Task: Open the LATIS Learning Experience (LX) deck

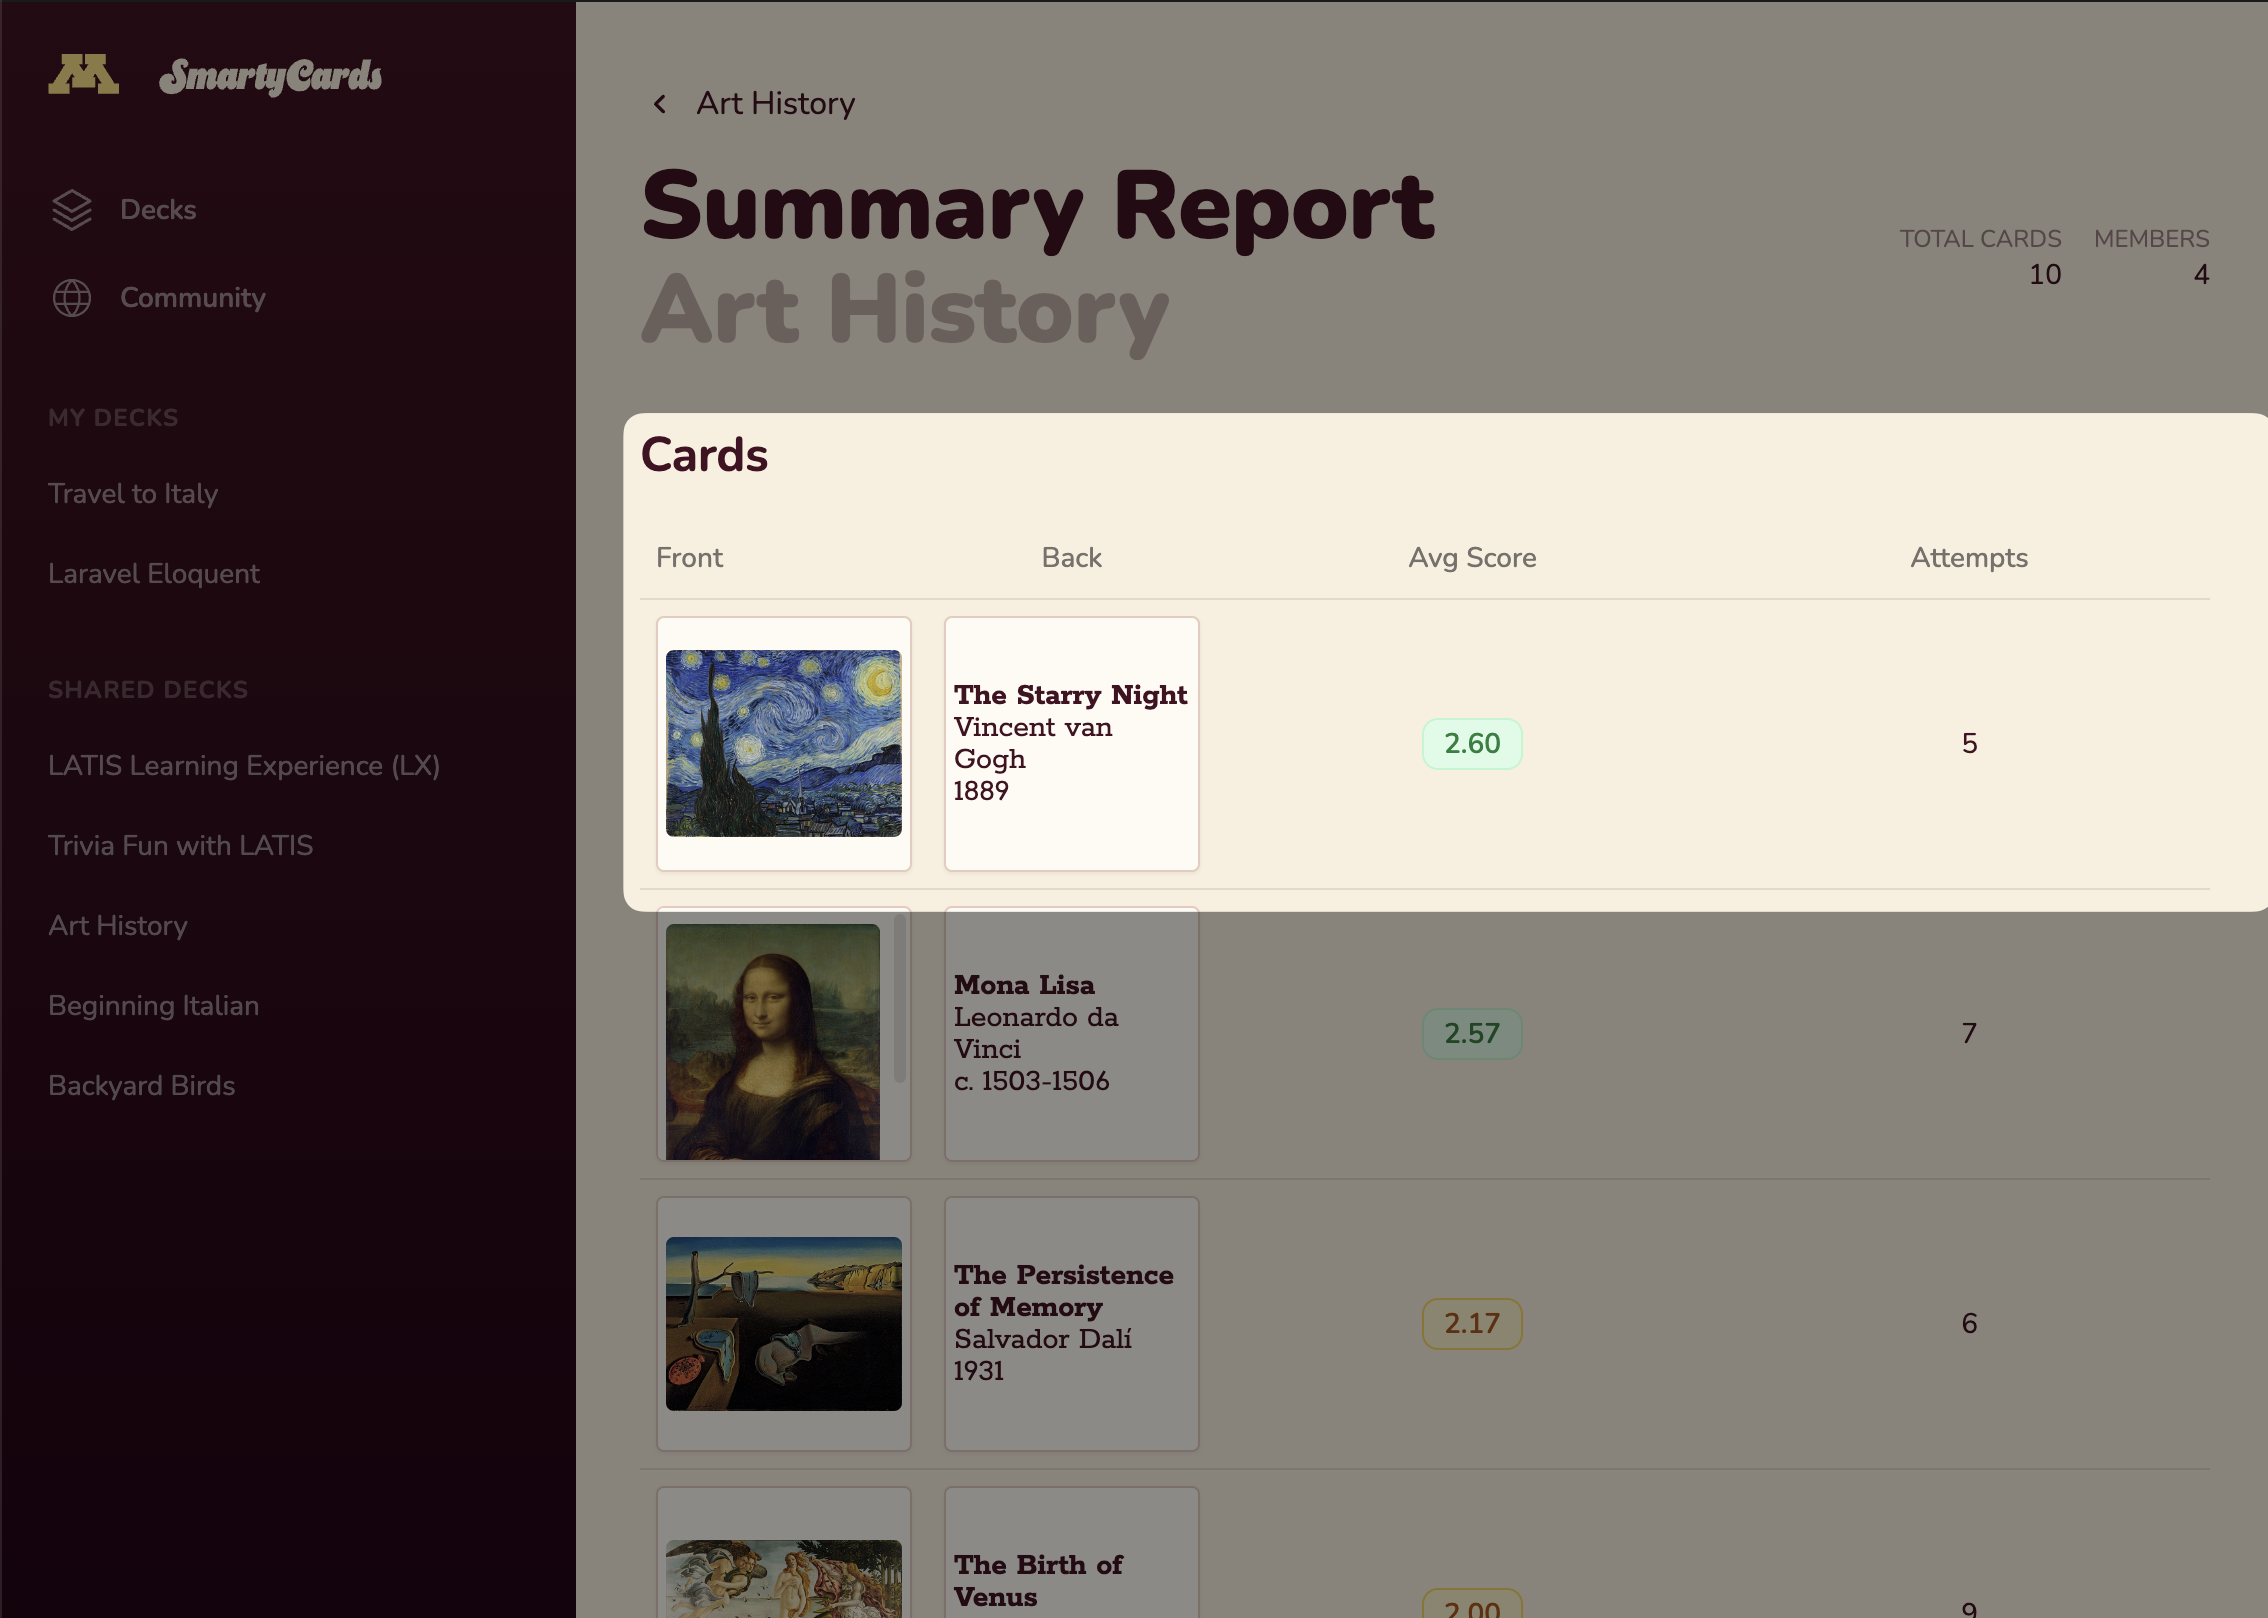Action: tap(244, 766)
